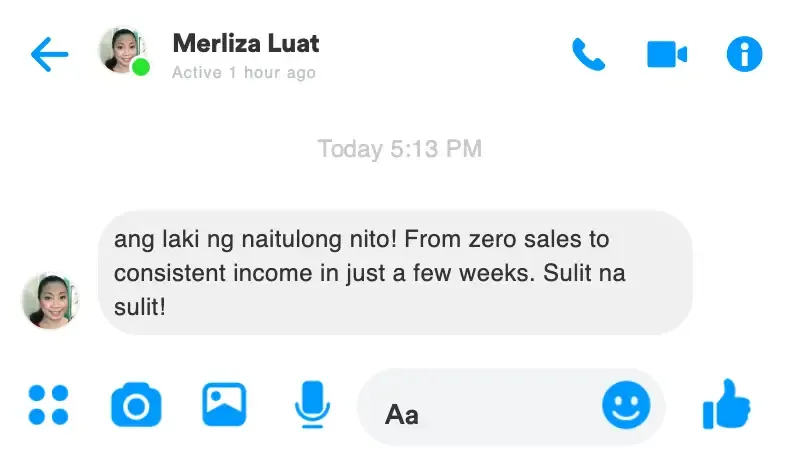The image size is (794, 466).
Task: Open the emoji picker
Action: pyautogui.click(x=625, y=406)
